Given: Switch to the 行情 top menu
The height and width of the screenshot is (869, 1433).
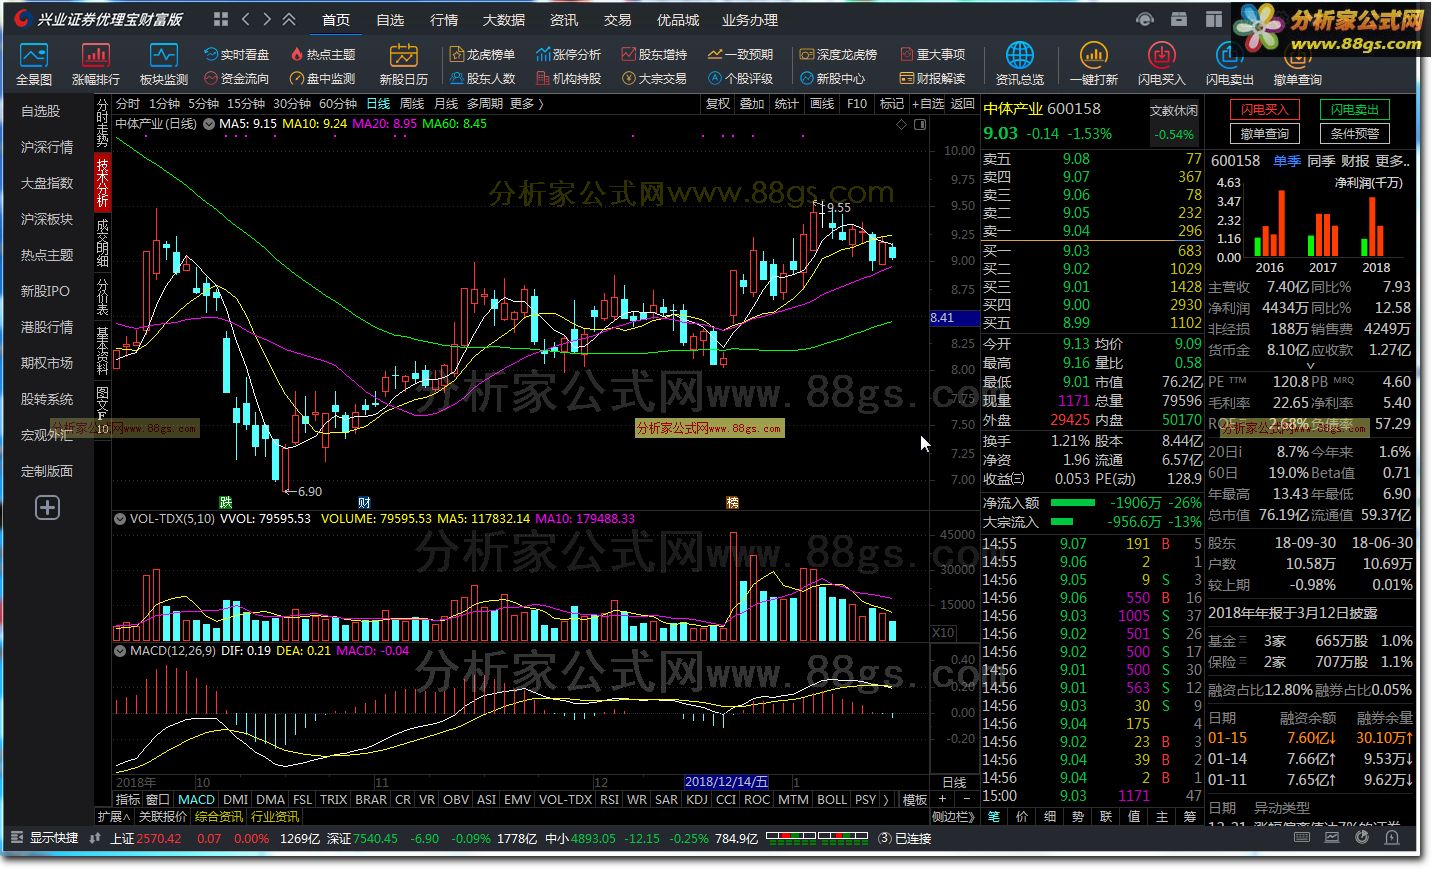Looking at the screenshot, I should coord(444,20).
